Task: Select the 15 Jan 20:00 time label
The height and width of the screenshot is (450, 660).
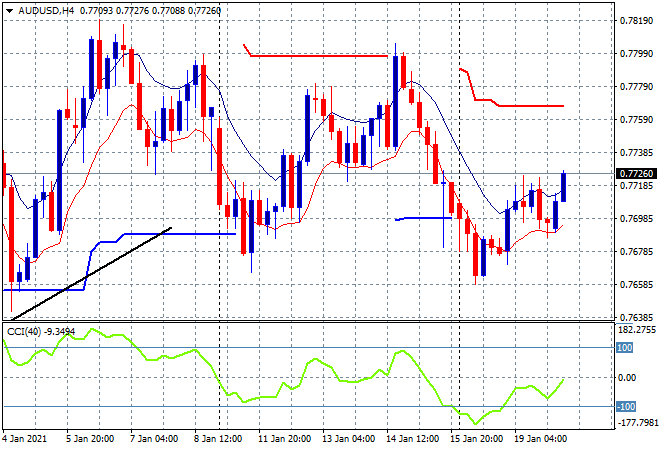Action: click(476, 439)
